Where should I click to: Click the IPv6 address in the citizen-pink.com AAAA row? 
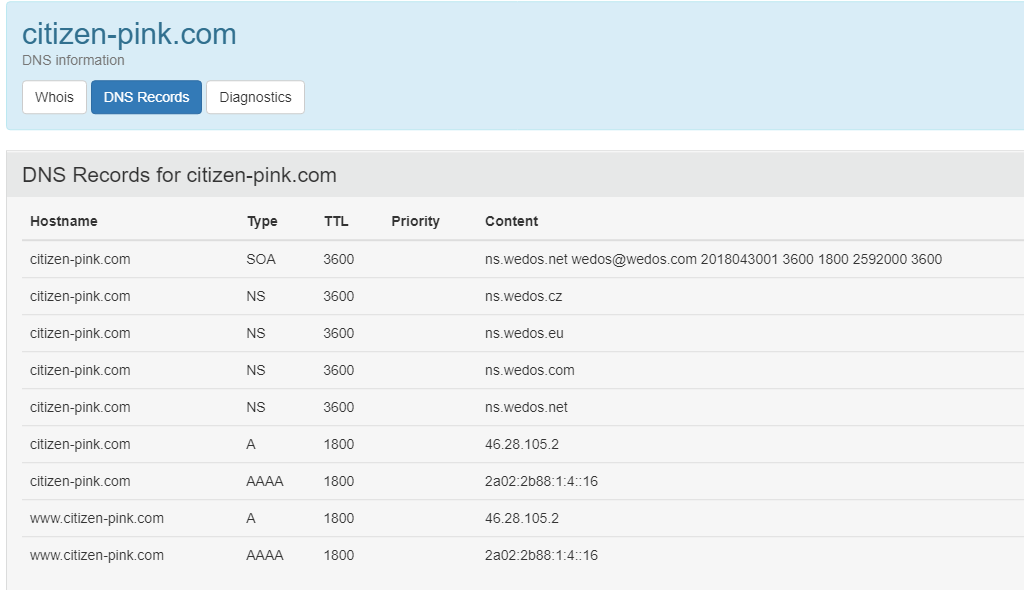tap(541, 482)
